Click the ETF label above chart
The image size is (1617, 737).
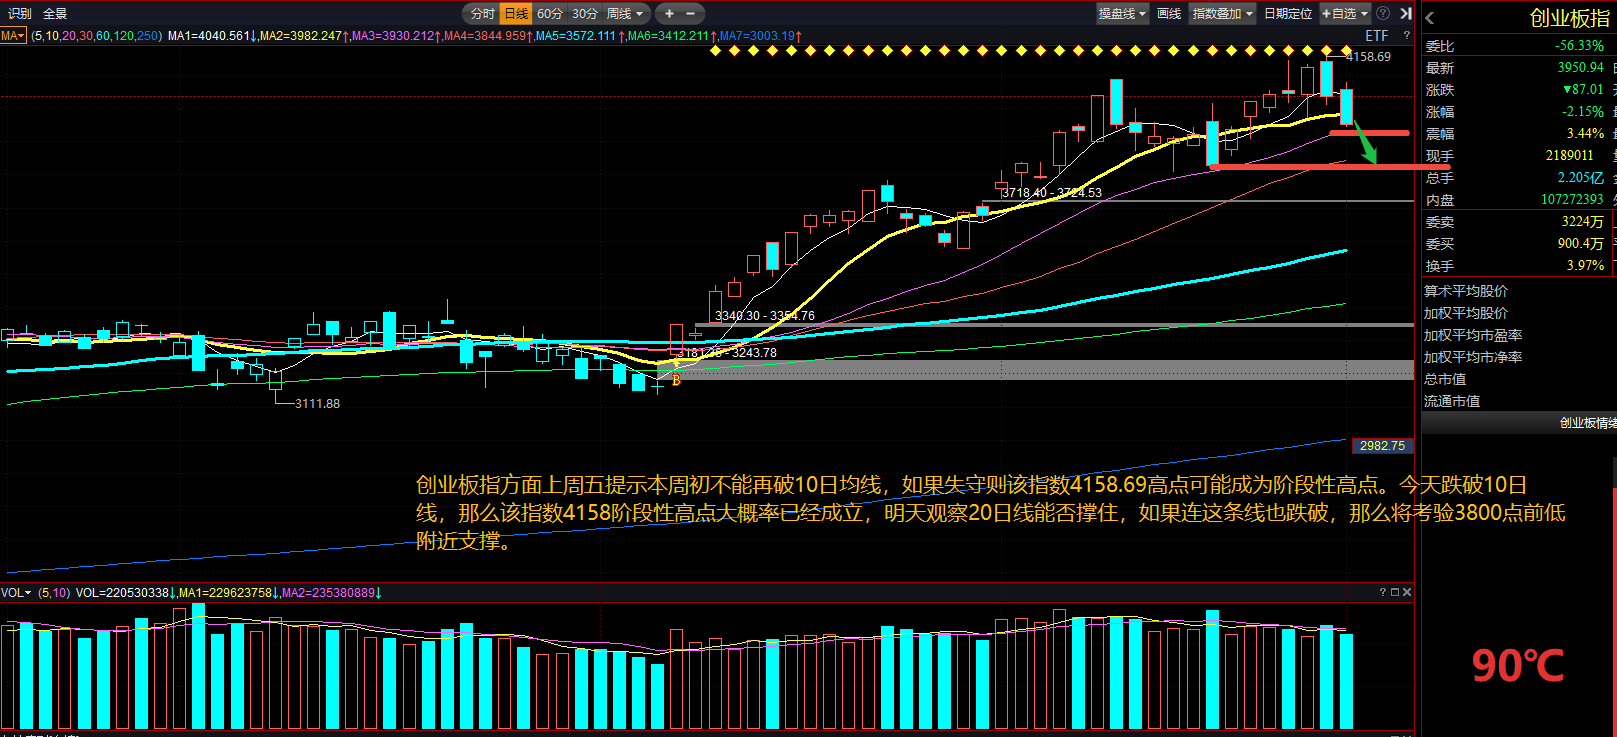point(1377,36)
